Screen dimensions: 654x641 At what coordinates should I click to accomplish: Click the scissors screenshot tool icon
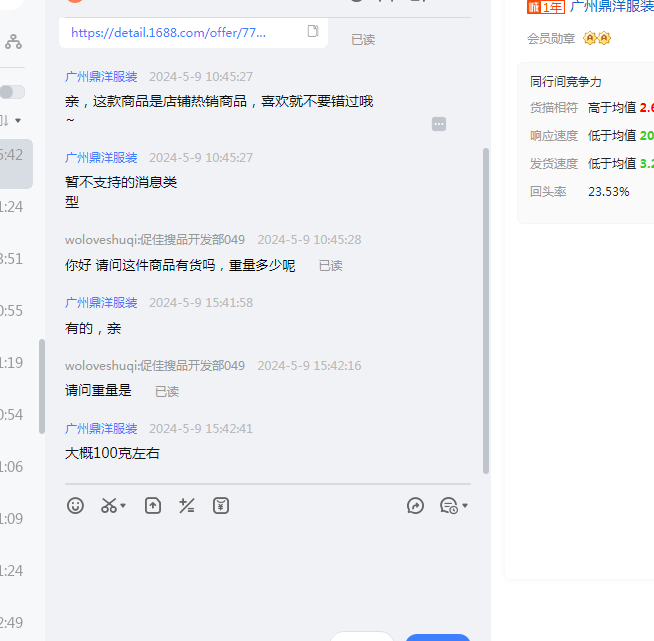coord(108,506)
